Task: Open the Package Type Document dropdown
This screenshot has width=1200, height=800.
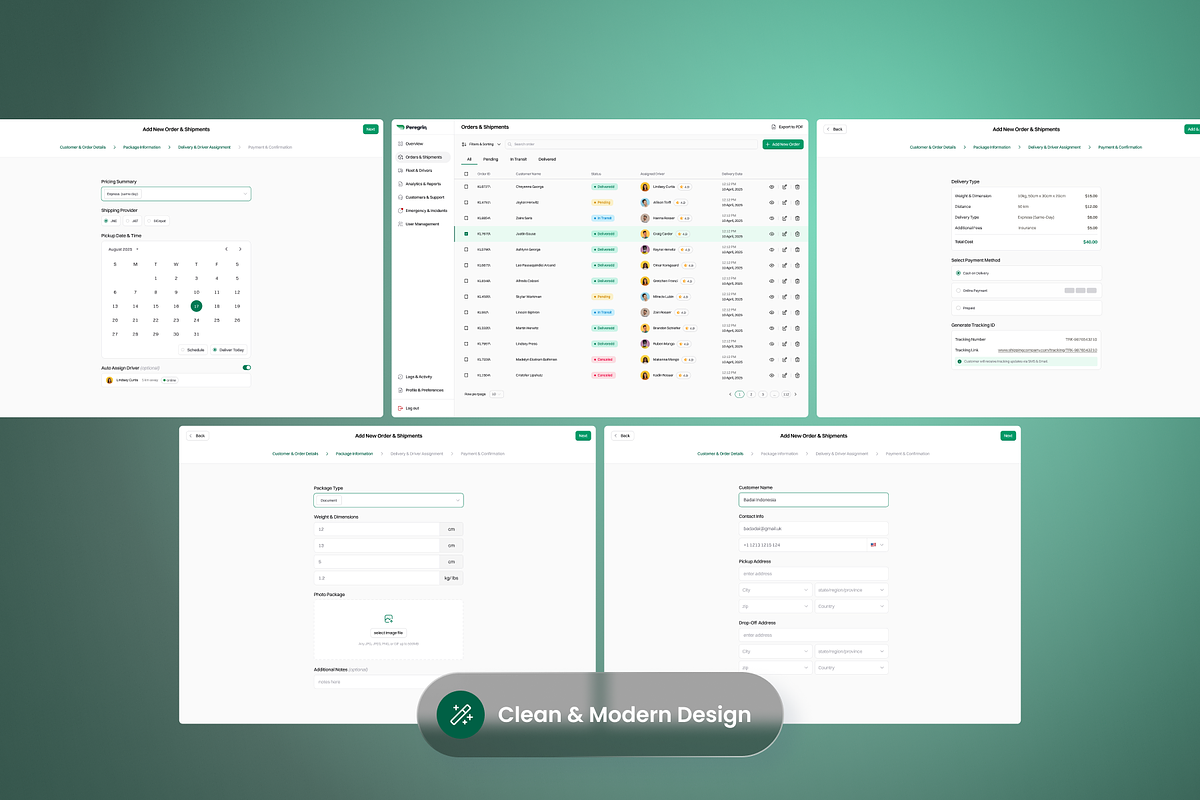Action: coord(388,500)
